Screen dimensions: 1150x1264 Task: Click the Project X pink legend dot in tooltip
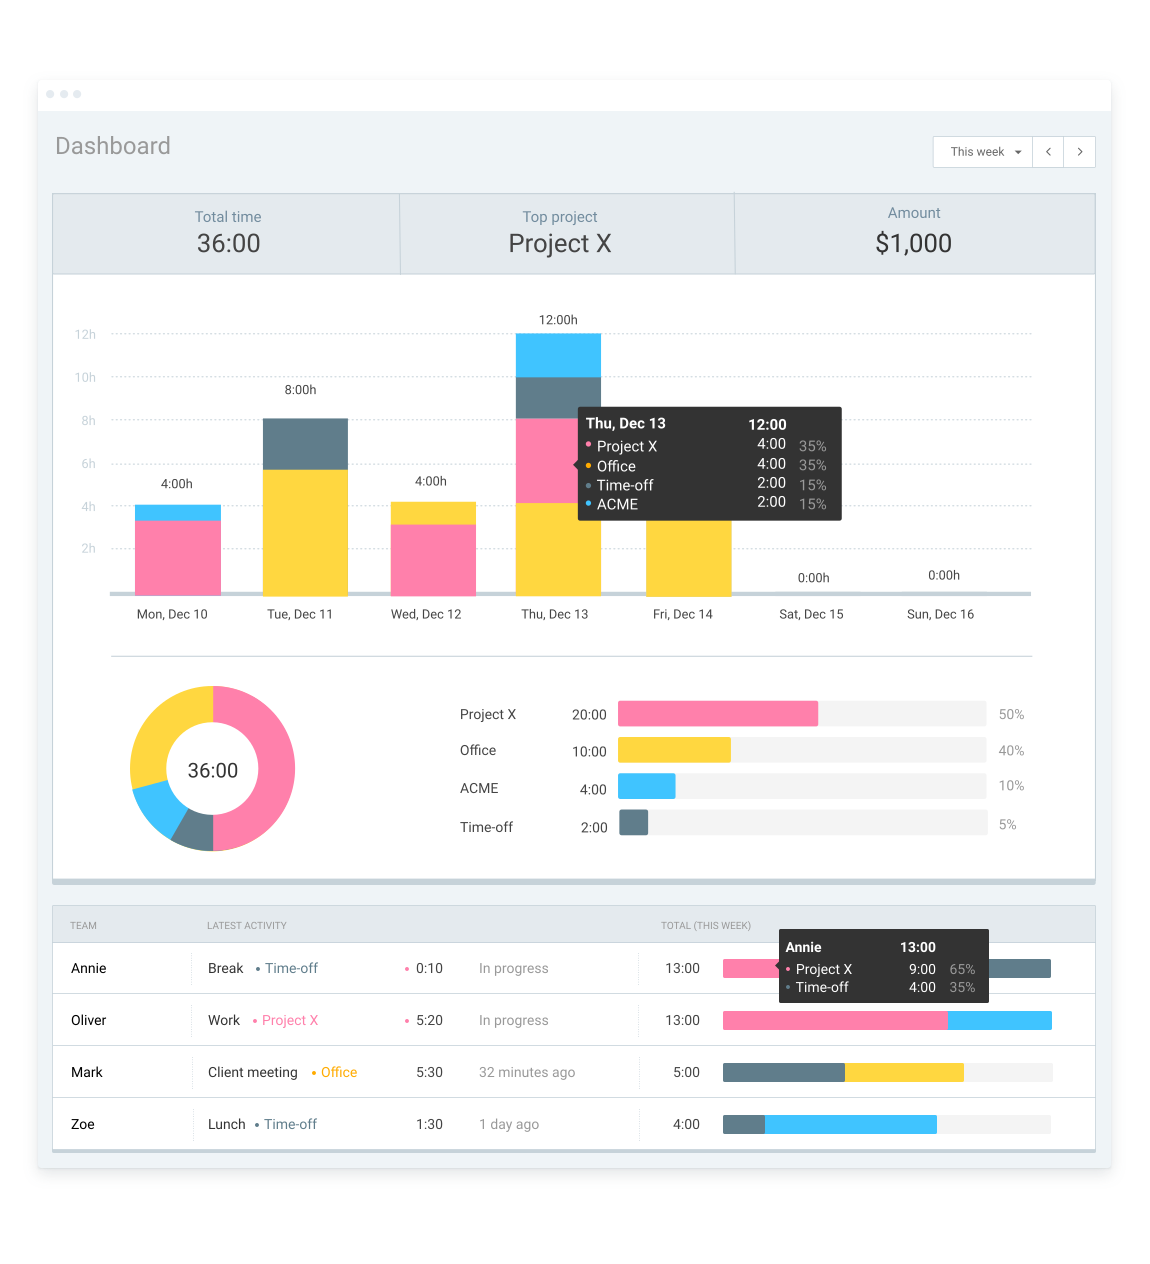[589, 446]
